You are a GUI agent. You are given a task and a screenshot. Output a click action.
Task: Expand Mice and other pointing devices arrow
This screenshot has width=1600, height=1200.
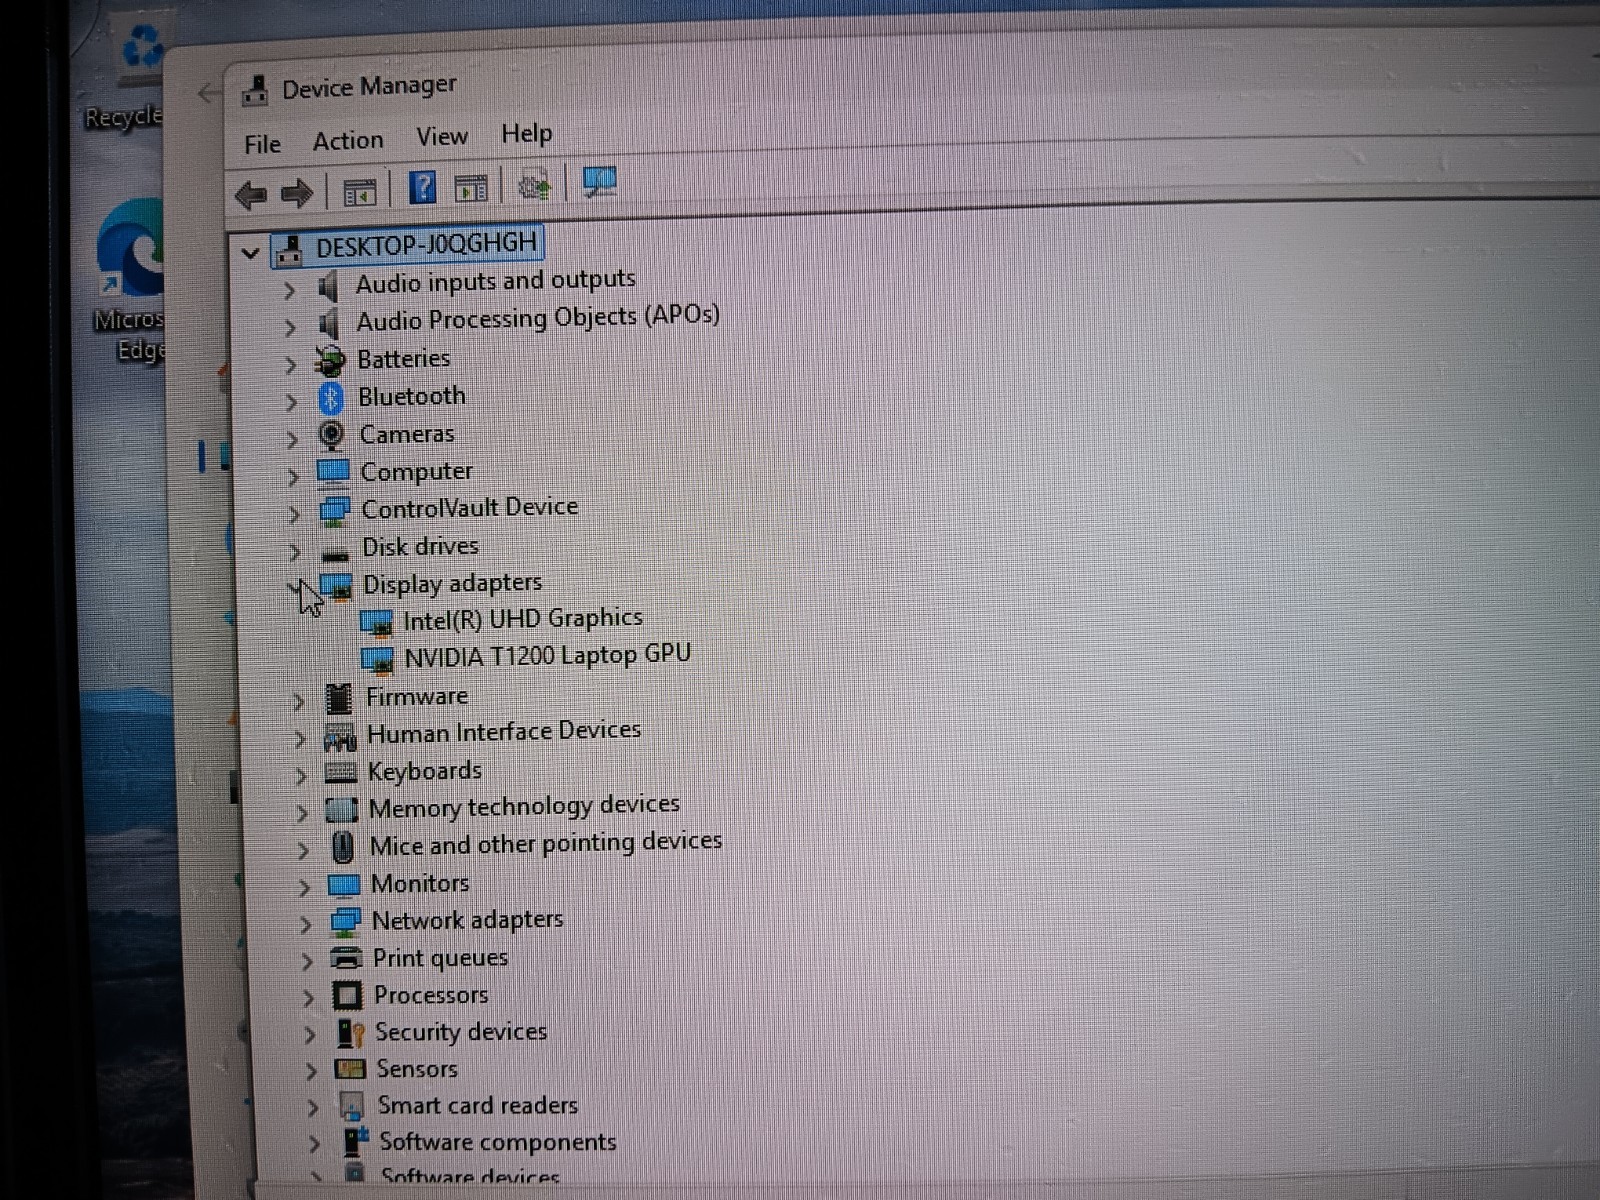pos(303,851)
